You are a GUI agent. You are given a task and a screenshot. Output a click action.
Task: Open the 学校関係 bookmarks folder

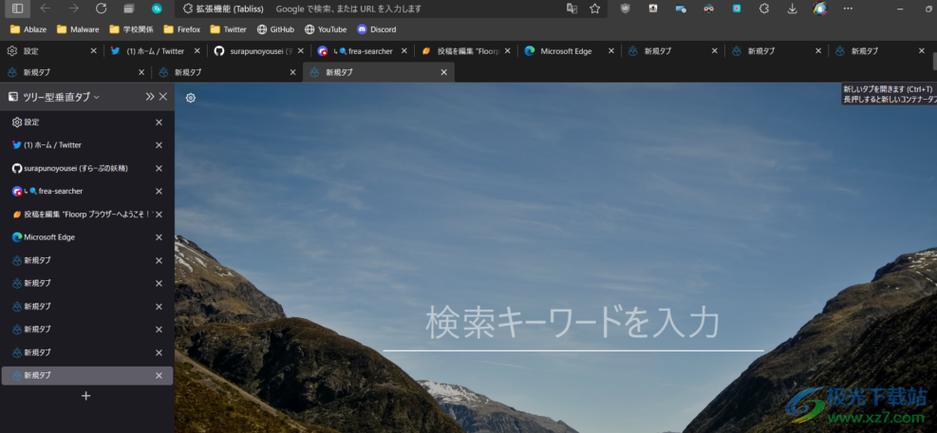click(131, 29)
